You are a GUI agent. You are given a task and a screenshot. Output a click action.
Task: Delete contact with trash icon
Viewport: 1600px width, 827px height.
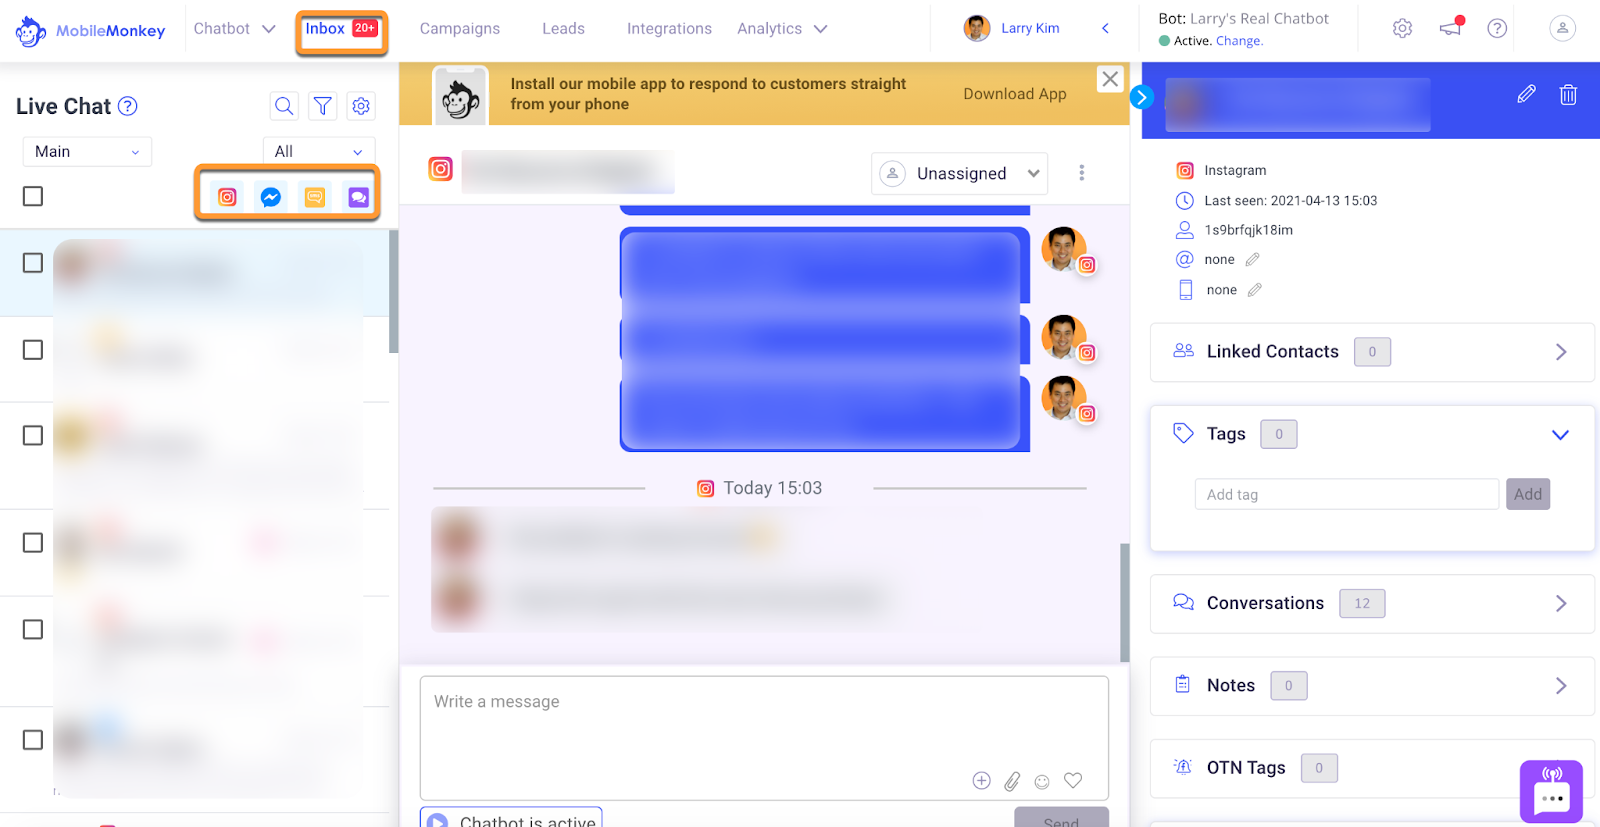click(x=1568, y=94)
